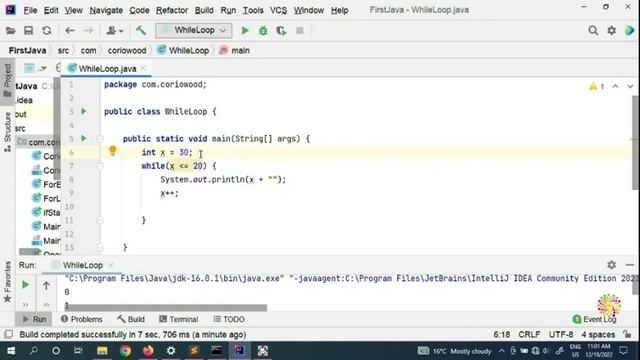Click the main method breadcrumb
This screenshot has height=360, width=640.
[x=235, y=51]
